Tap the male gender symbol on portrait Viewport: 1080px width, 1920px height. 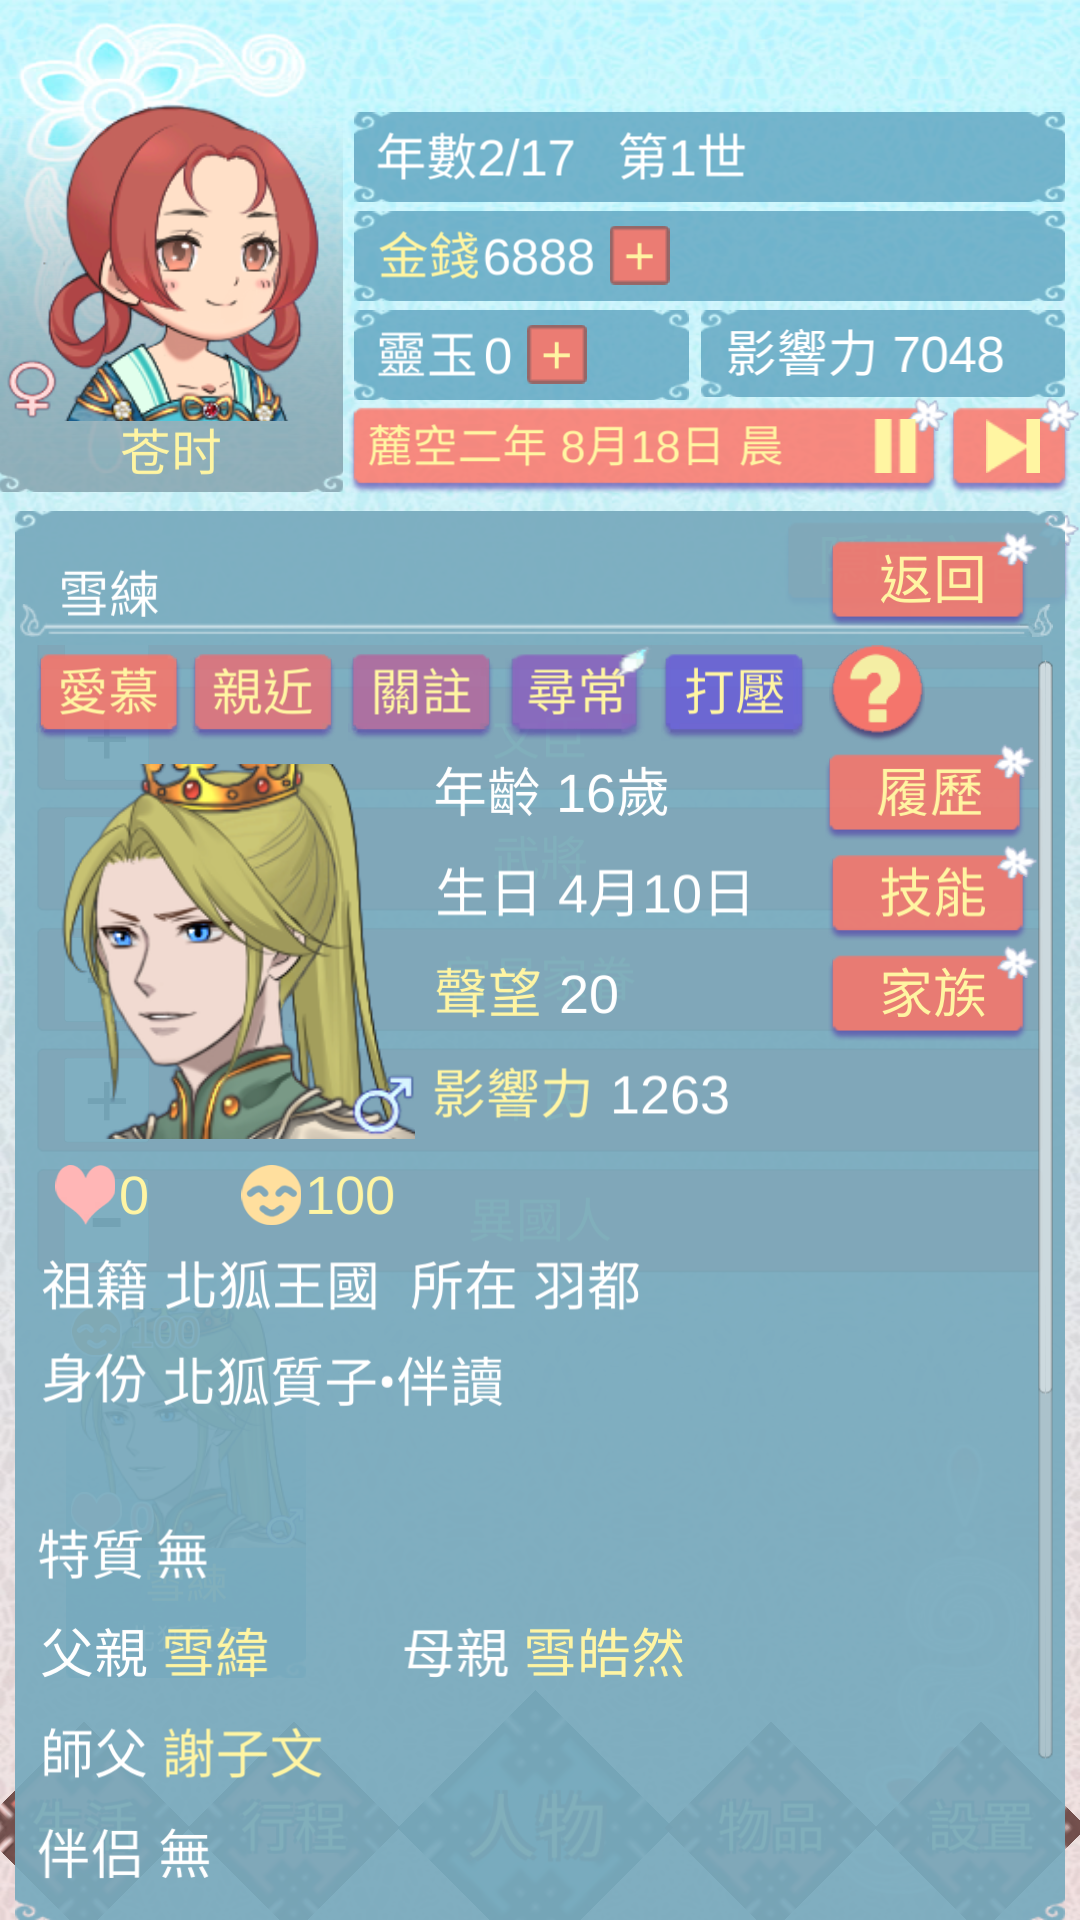pyautogui.click(x=384, y=1104)
